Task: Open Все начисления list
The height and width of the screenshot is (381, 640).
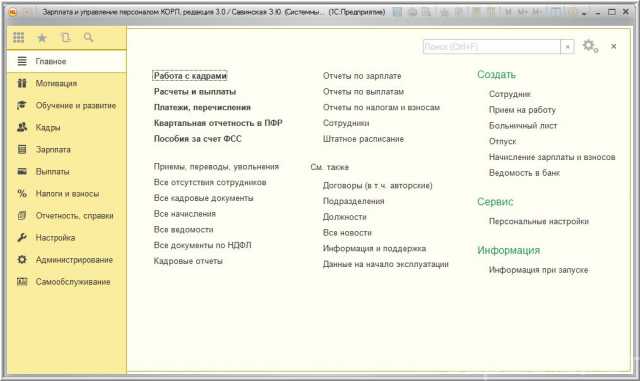Action: click(184, 214)
